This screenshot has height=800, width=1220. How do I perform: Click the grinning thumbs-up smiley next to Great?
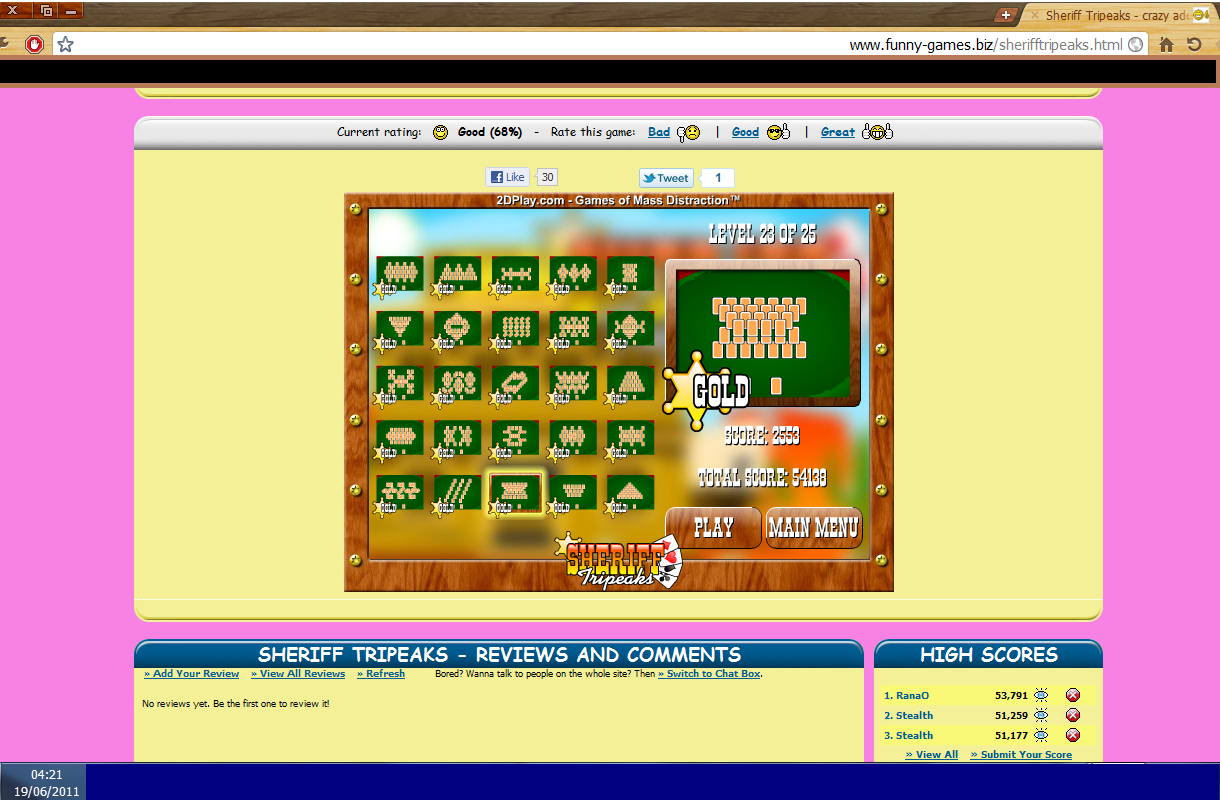point(877,132)
